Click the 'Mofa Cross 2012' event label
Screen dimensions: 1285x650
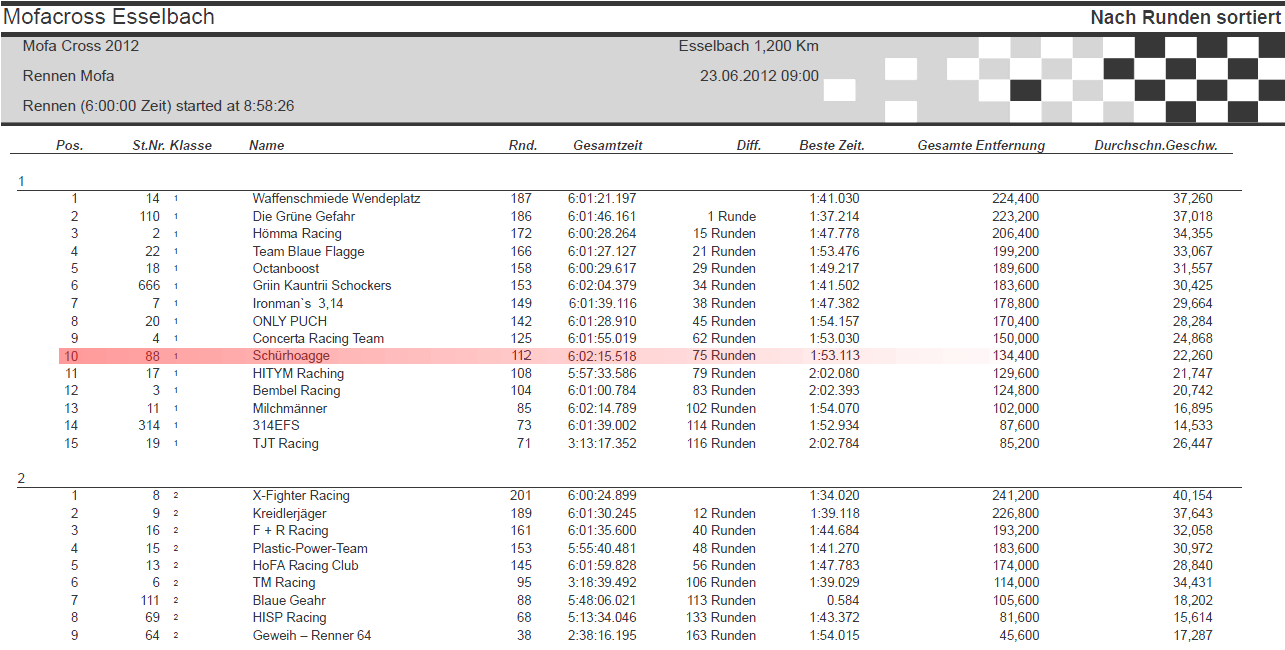coord(81,46)
